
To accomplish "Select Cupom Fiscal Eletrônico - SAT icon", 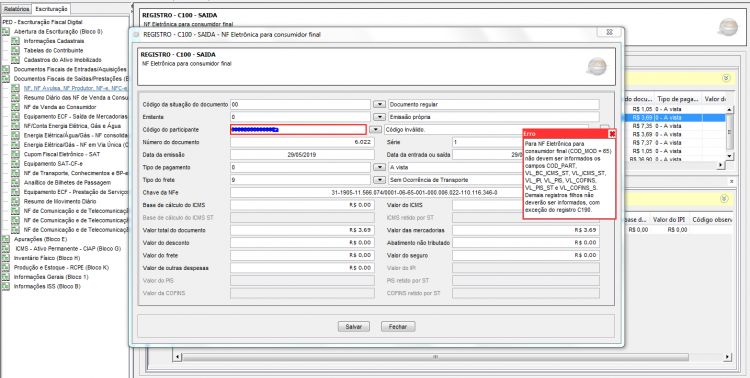I will [15, 155].
